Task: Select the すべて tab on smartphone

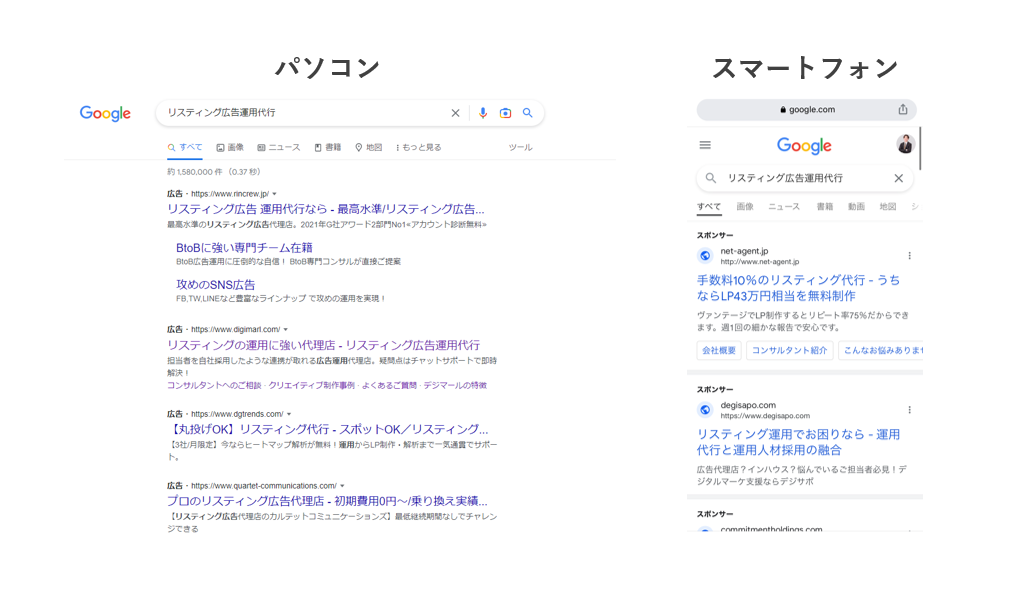Action: pyautogui.click(x=709, y=207)
